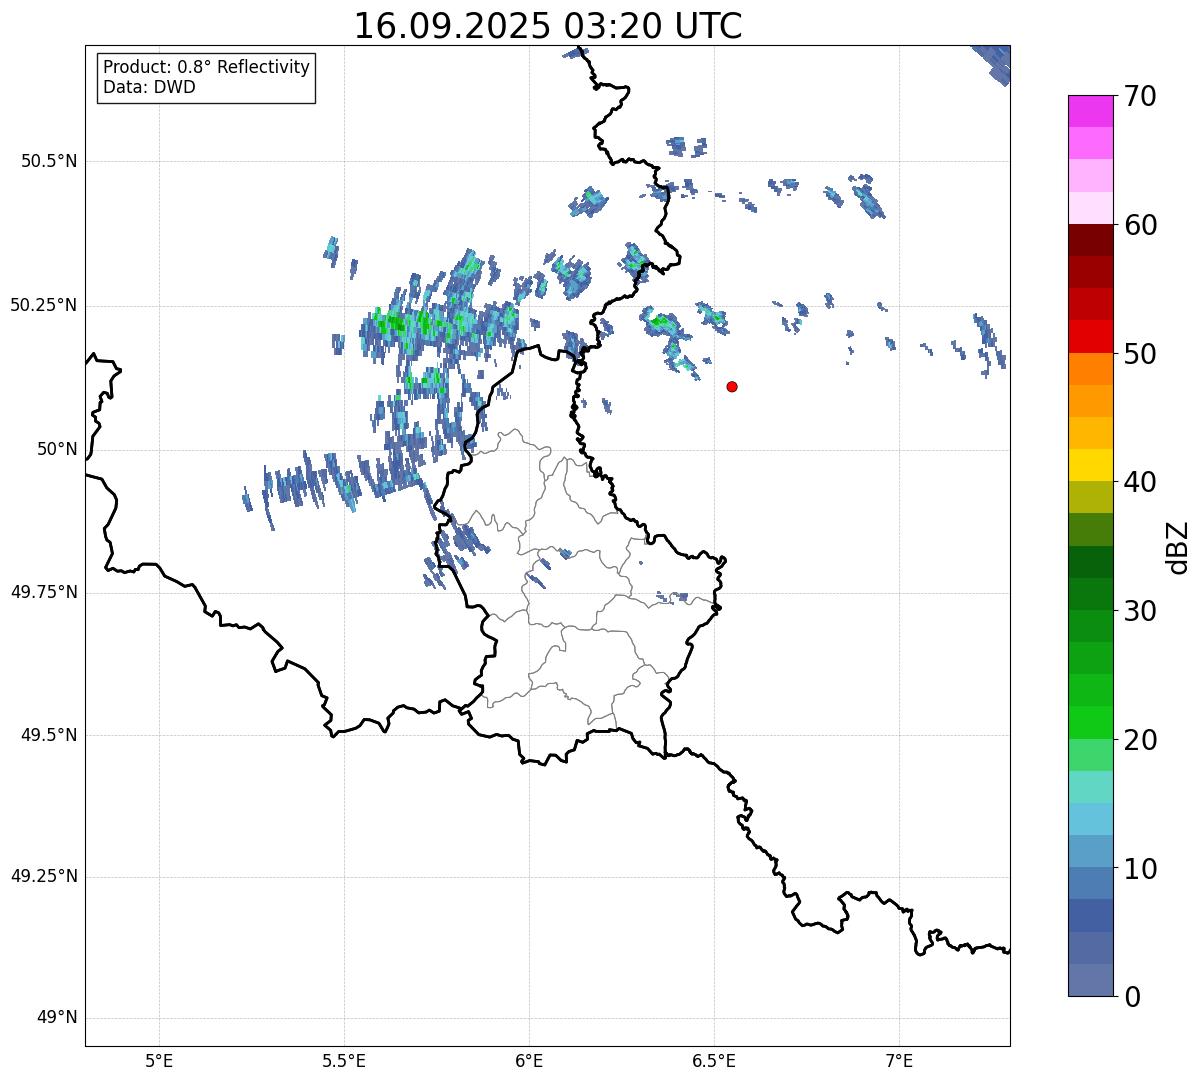This screenshot has width=1202, height=1081.
Task: Click the orange swatch just below the 50 tick
Action: pos(1090,368)
